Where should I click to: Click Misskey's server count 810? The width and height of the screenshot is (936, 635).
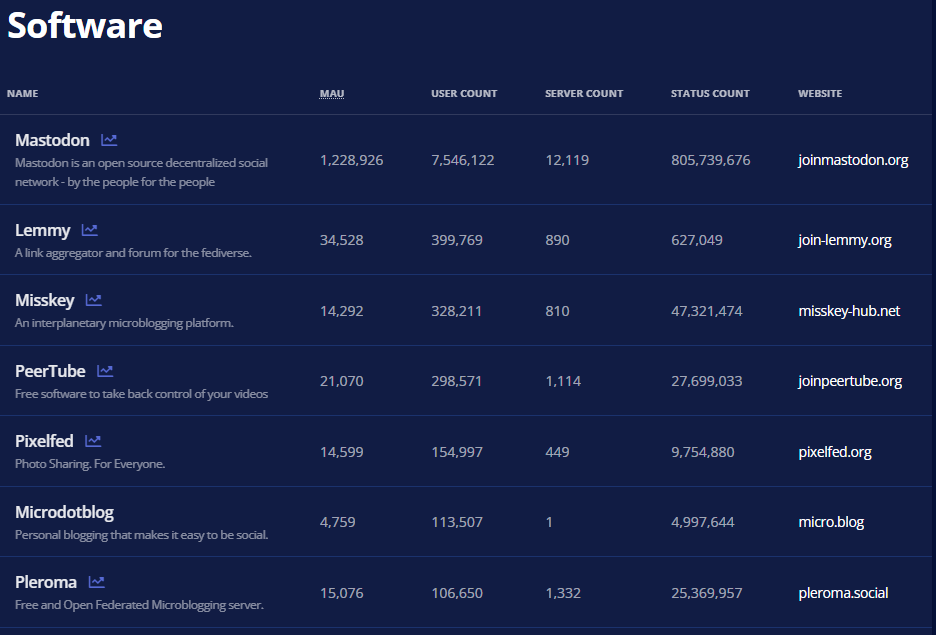[557, 311]
